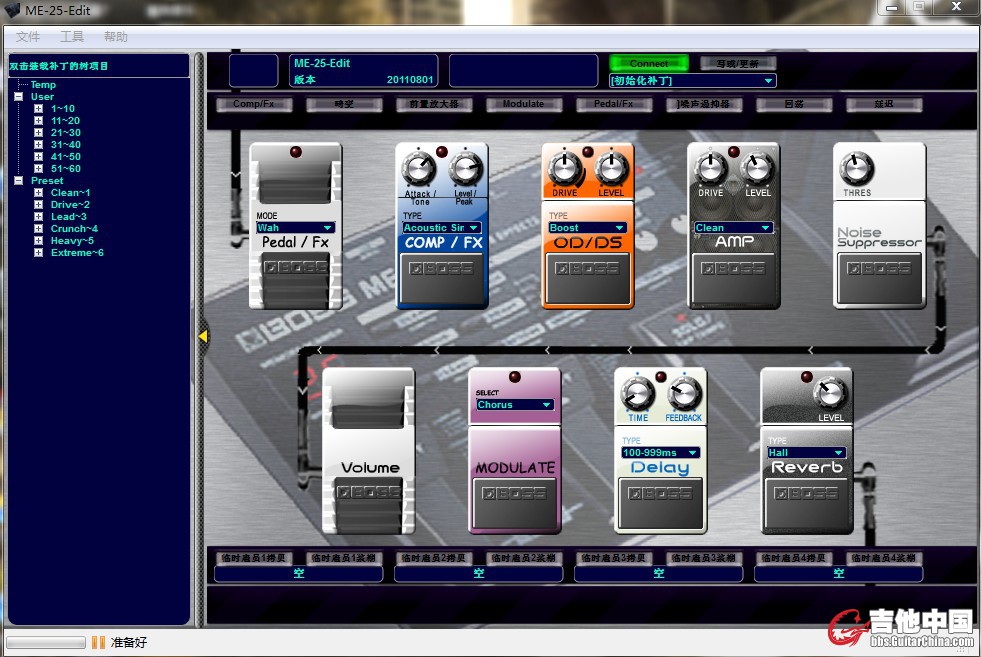The width and height of the screenshot is (981, 657).
Task: Open the Acoustic Sim TYPE dropdown
Action: click(x=442, y=228)
